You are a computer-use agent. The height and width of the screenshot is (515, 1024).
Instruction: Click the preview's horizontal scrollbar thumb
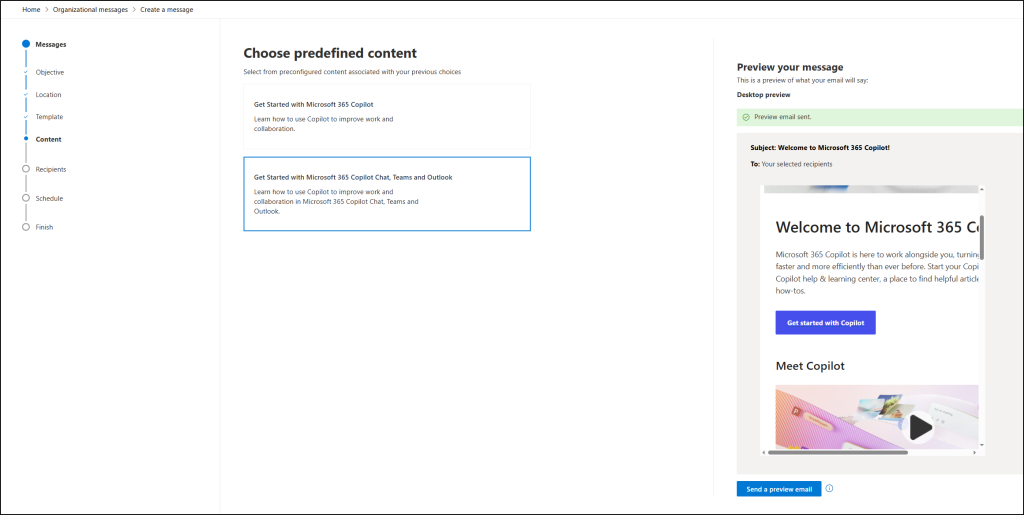(x=838, y=452)
